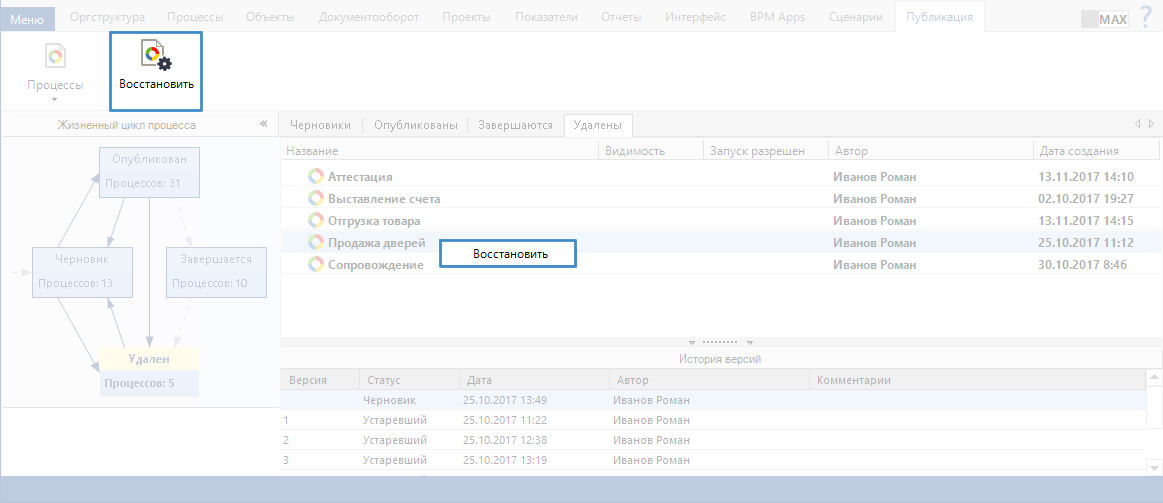Click the Восстановить ribbon icon
Screen dimensions: 1163x503
coord(156,58)
